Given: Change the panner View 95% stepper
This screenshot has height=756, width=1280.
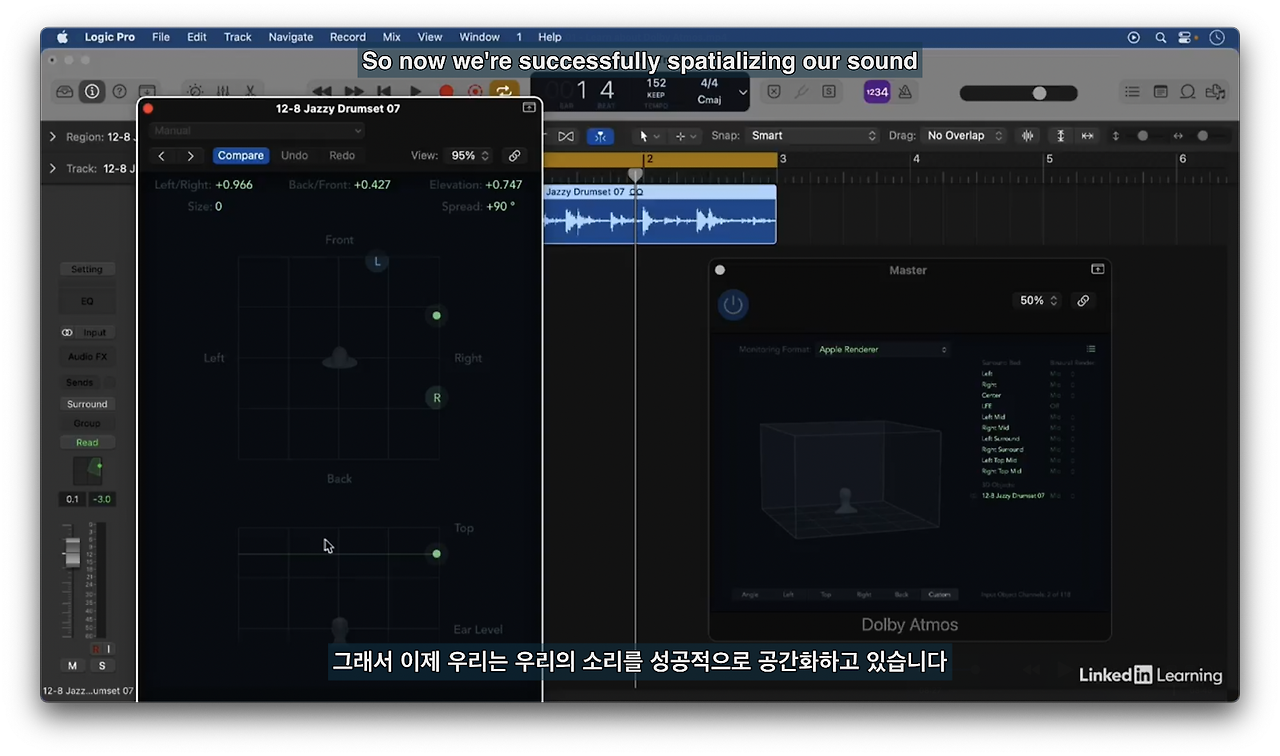Looking at the screenshot, I should 470,156.
